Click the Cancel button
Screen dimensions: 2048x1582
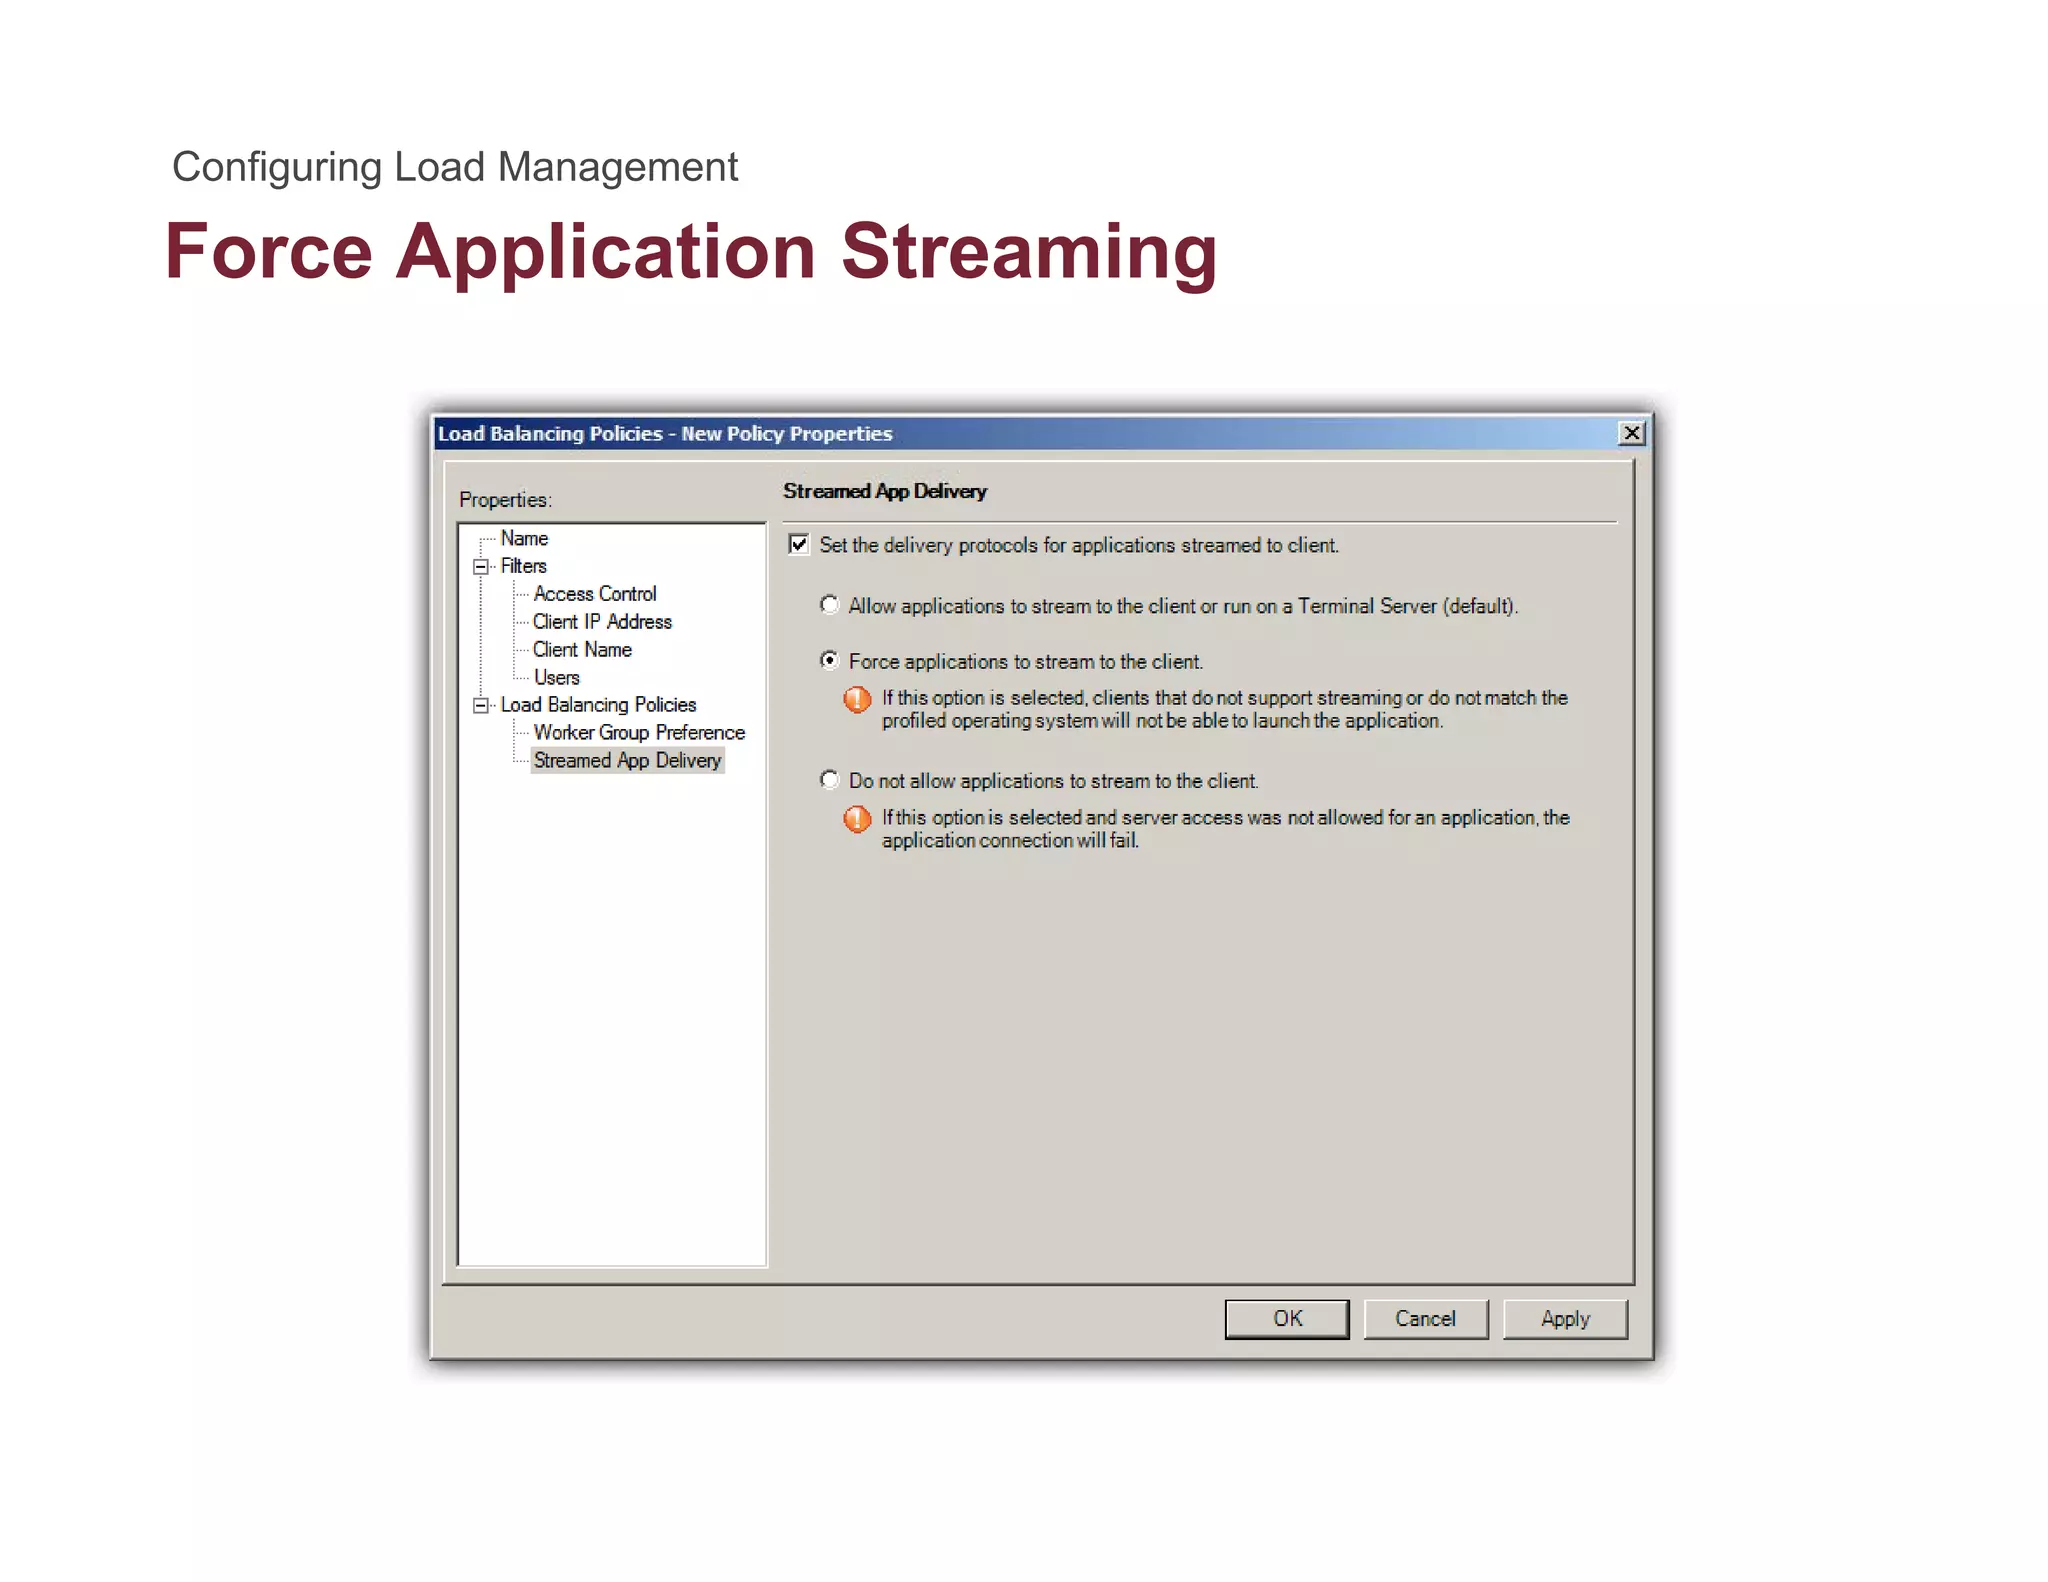[x=1425, y=1319]
